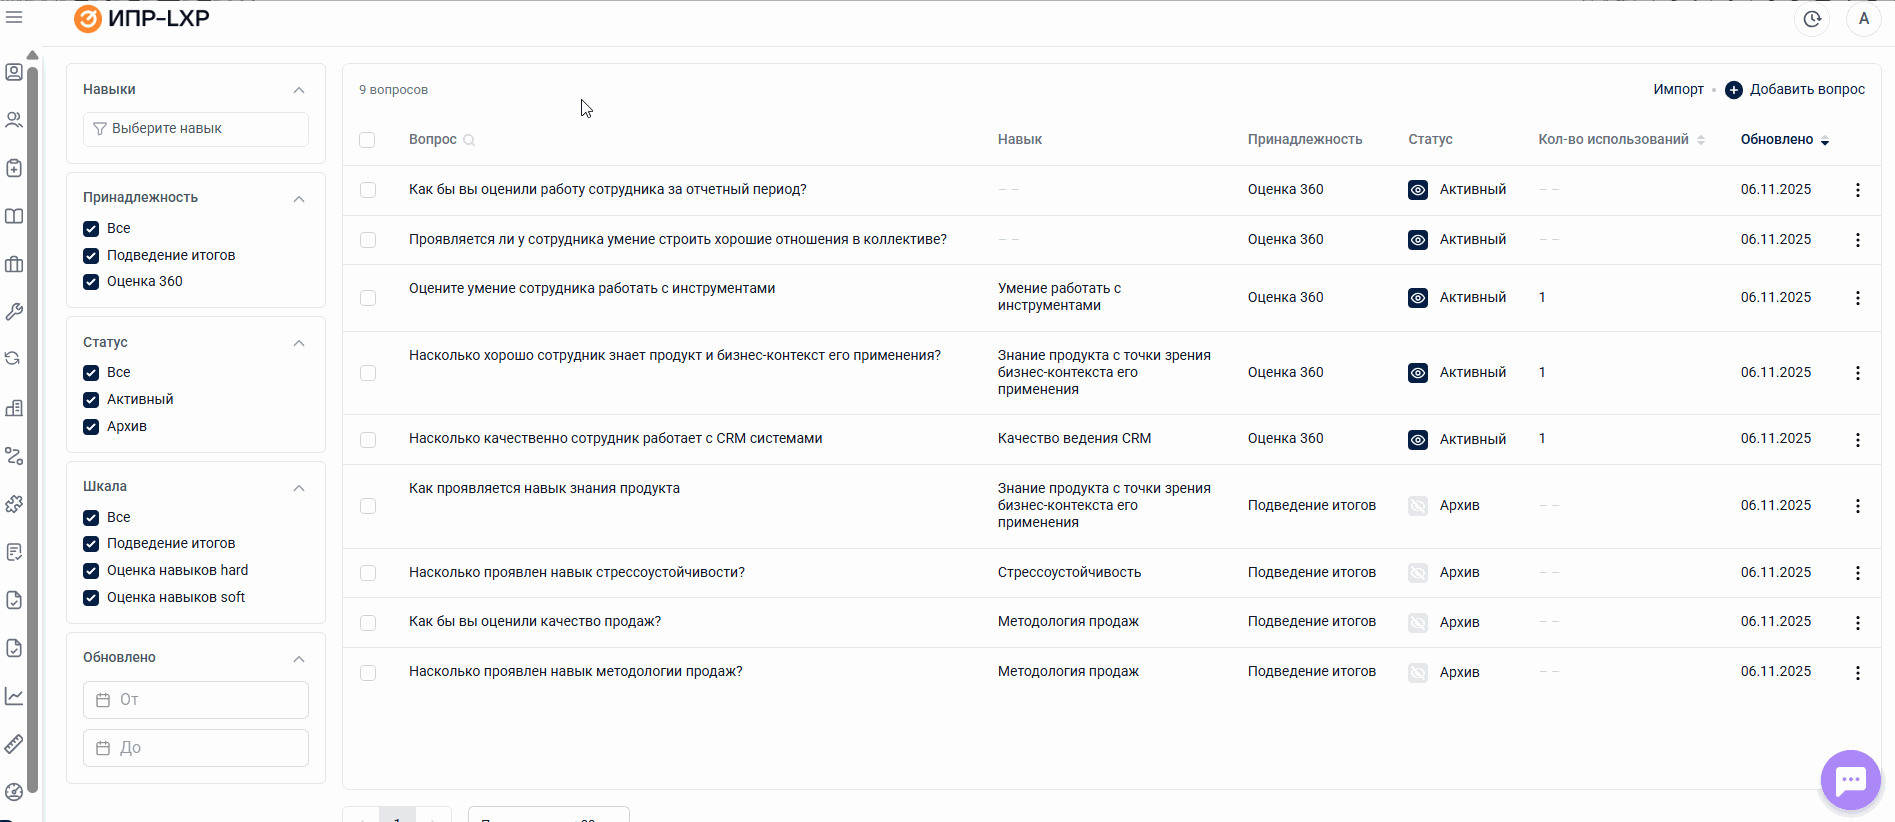Open the Выберите навык skill dropdown
Viewport: 1895px width, 822px height.
point(196,129)
